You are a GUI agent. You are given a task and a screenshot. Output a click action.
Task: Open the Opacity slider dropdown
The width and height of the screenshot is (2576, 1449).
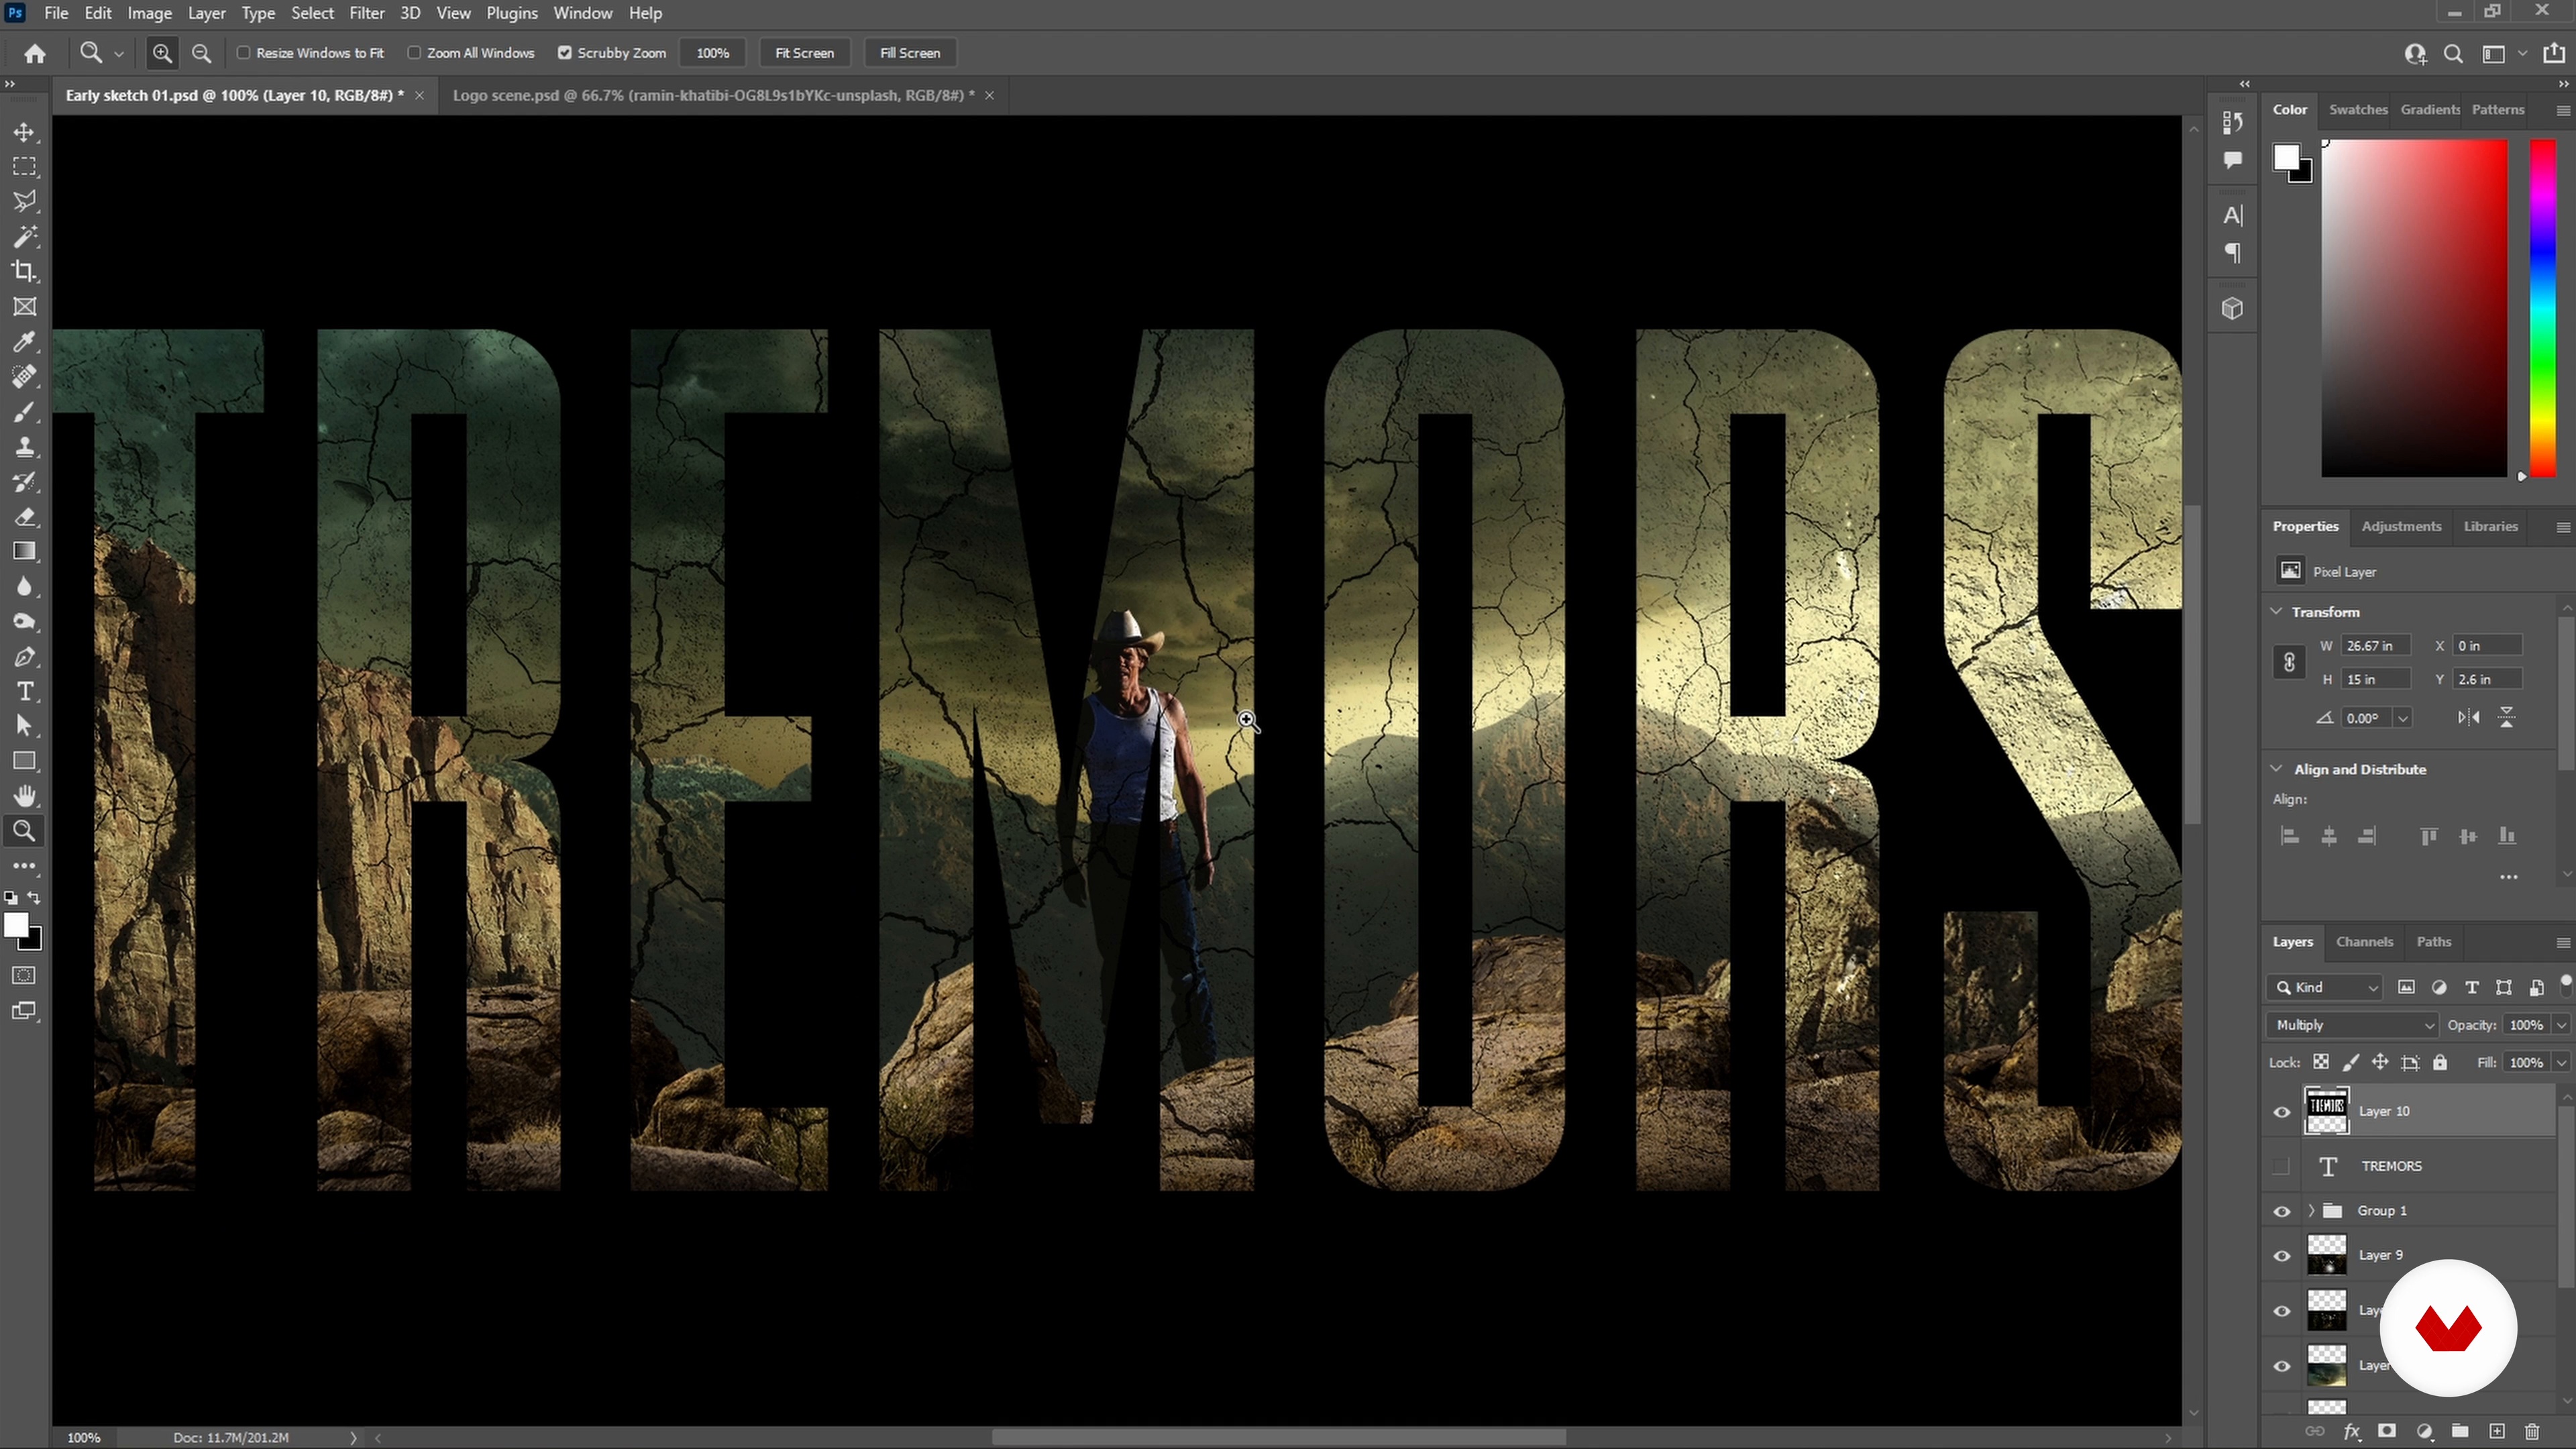click(x=2561, y=1025)
